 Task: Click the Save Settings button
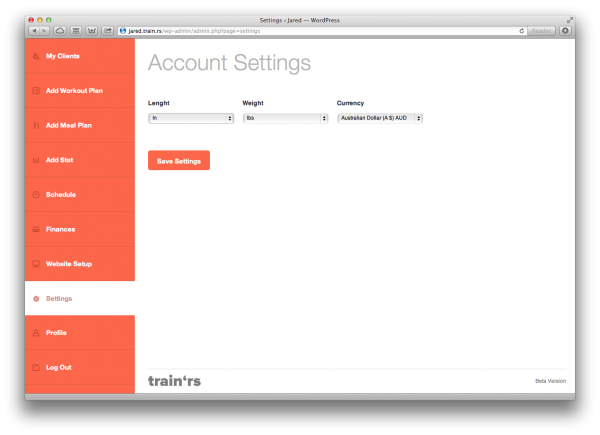click(179, 160)
